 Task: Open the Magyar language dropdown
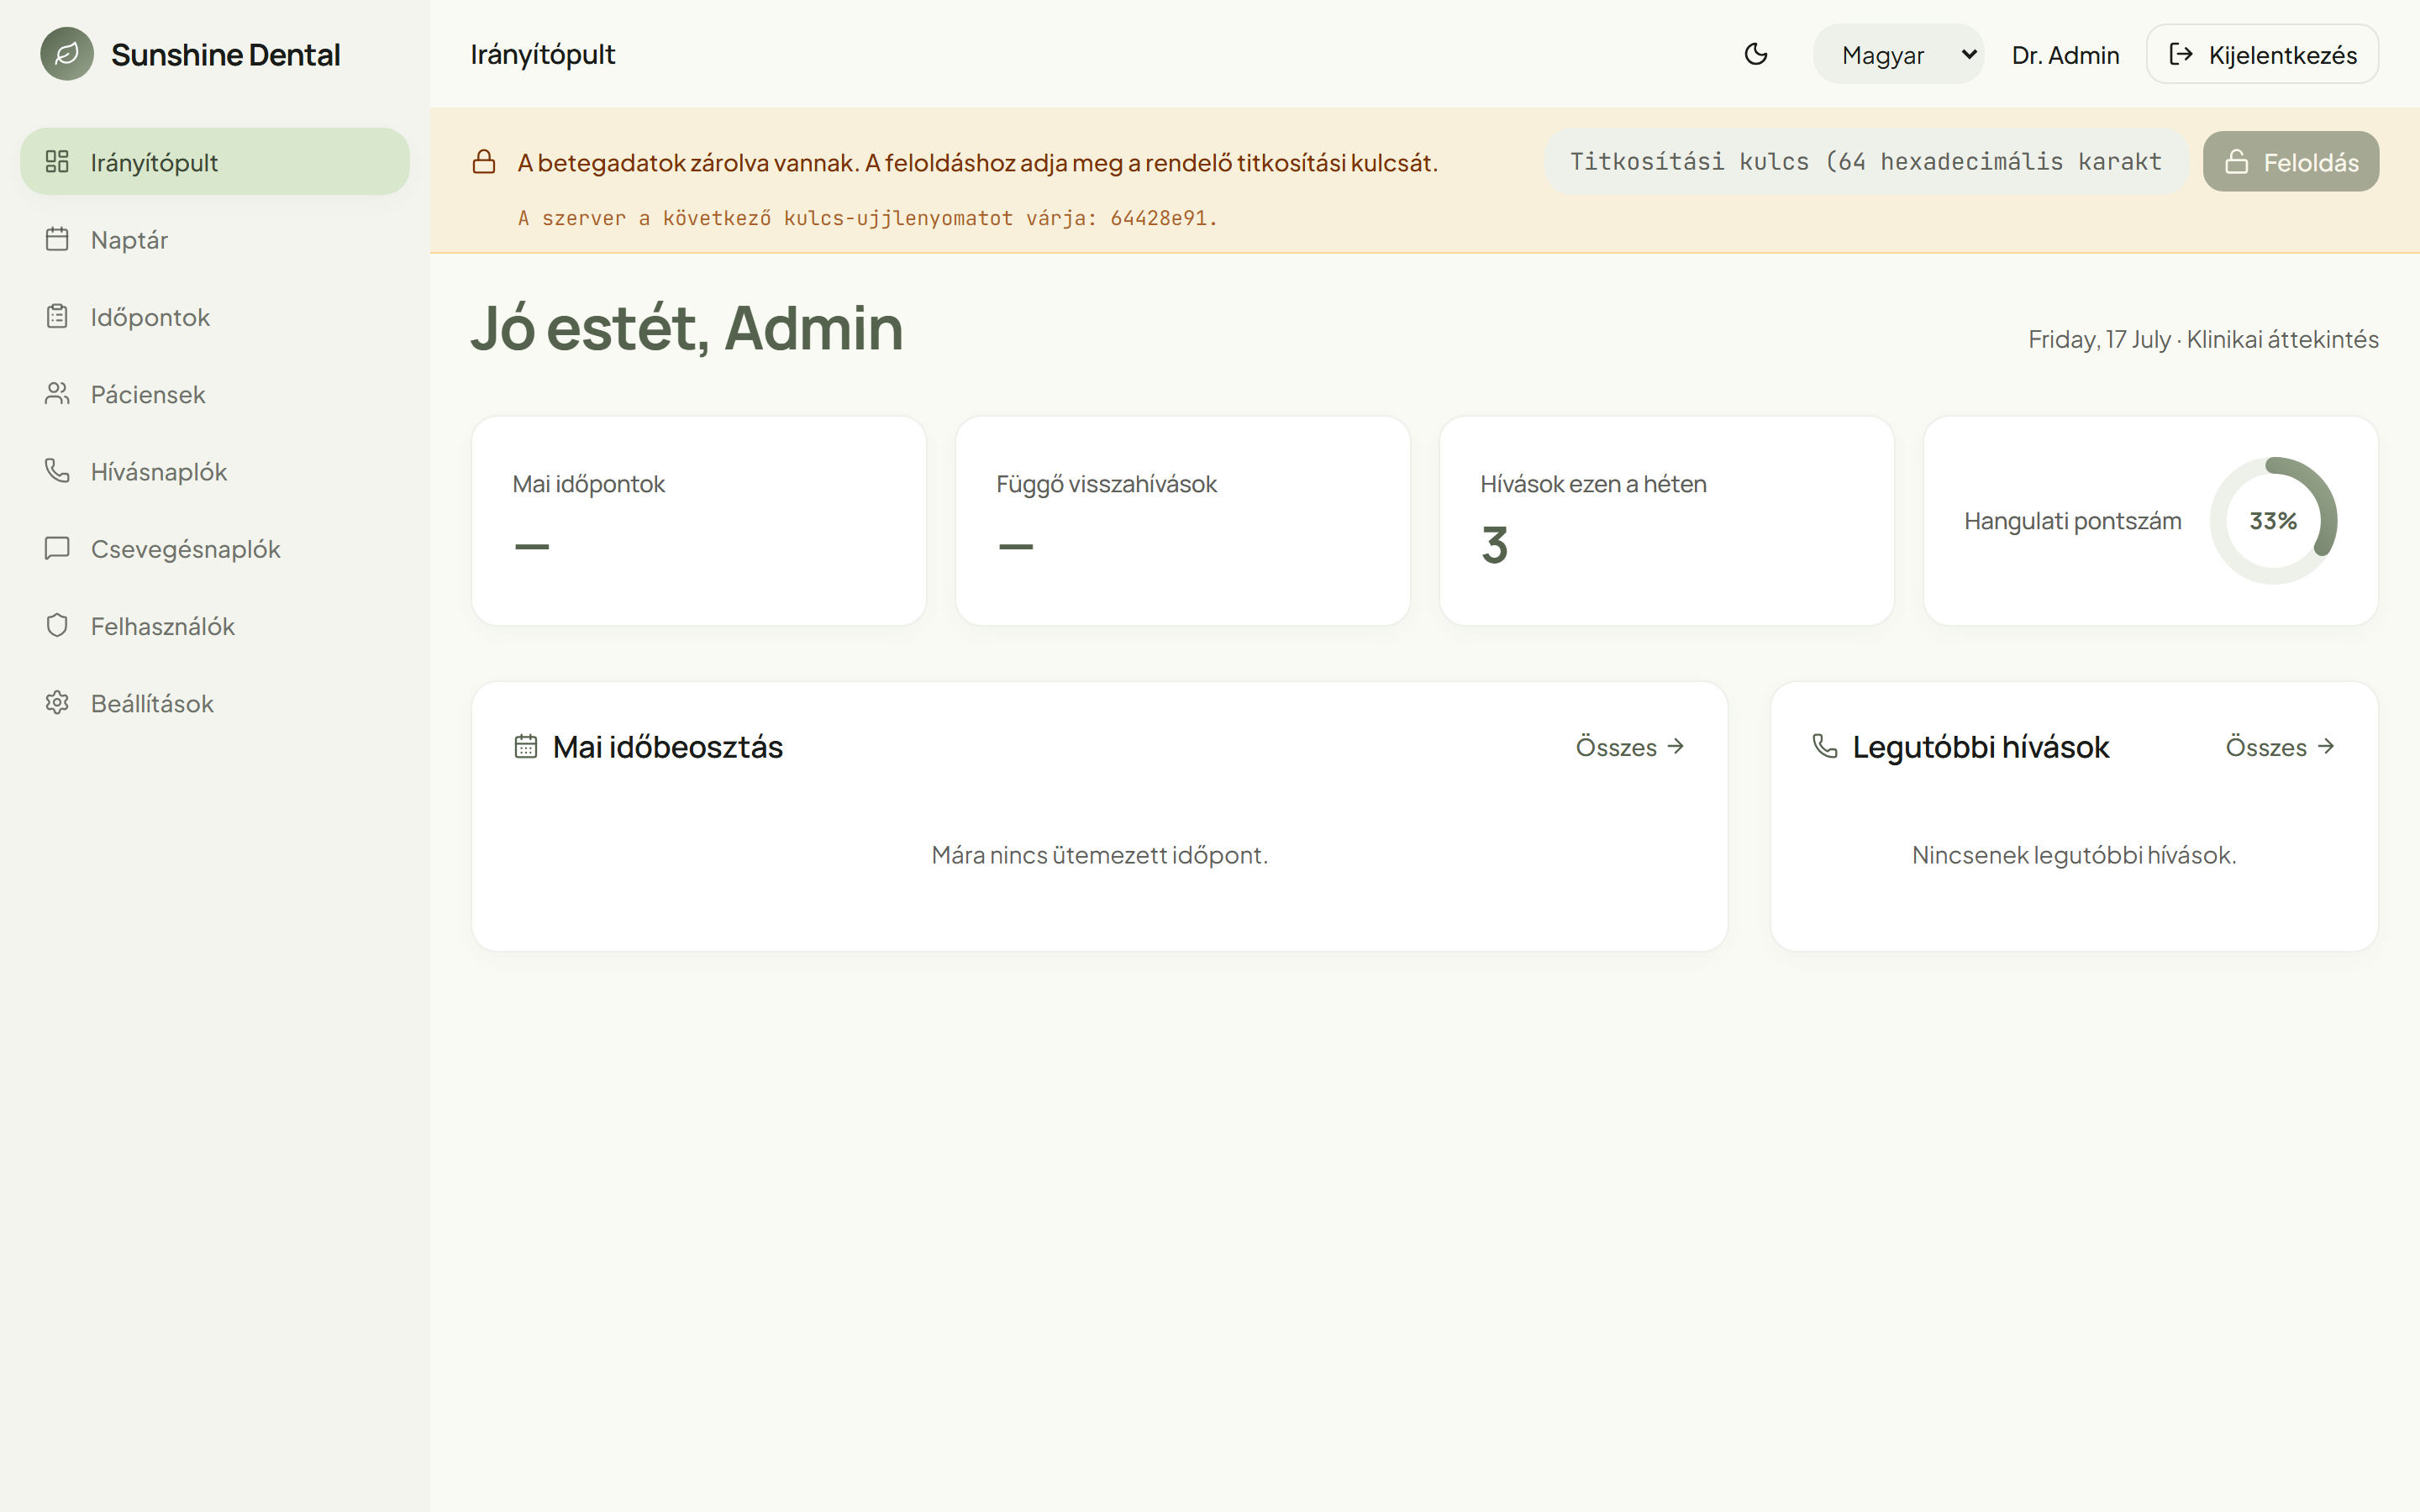click(x=1898, y=54)
